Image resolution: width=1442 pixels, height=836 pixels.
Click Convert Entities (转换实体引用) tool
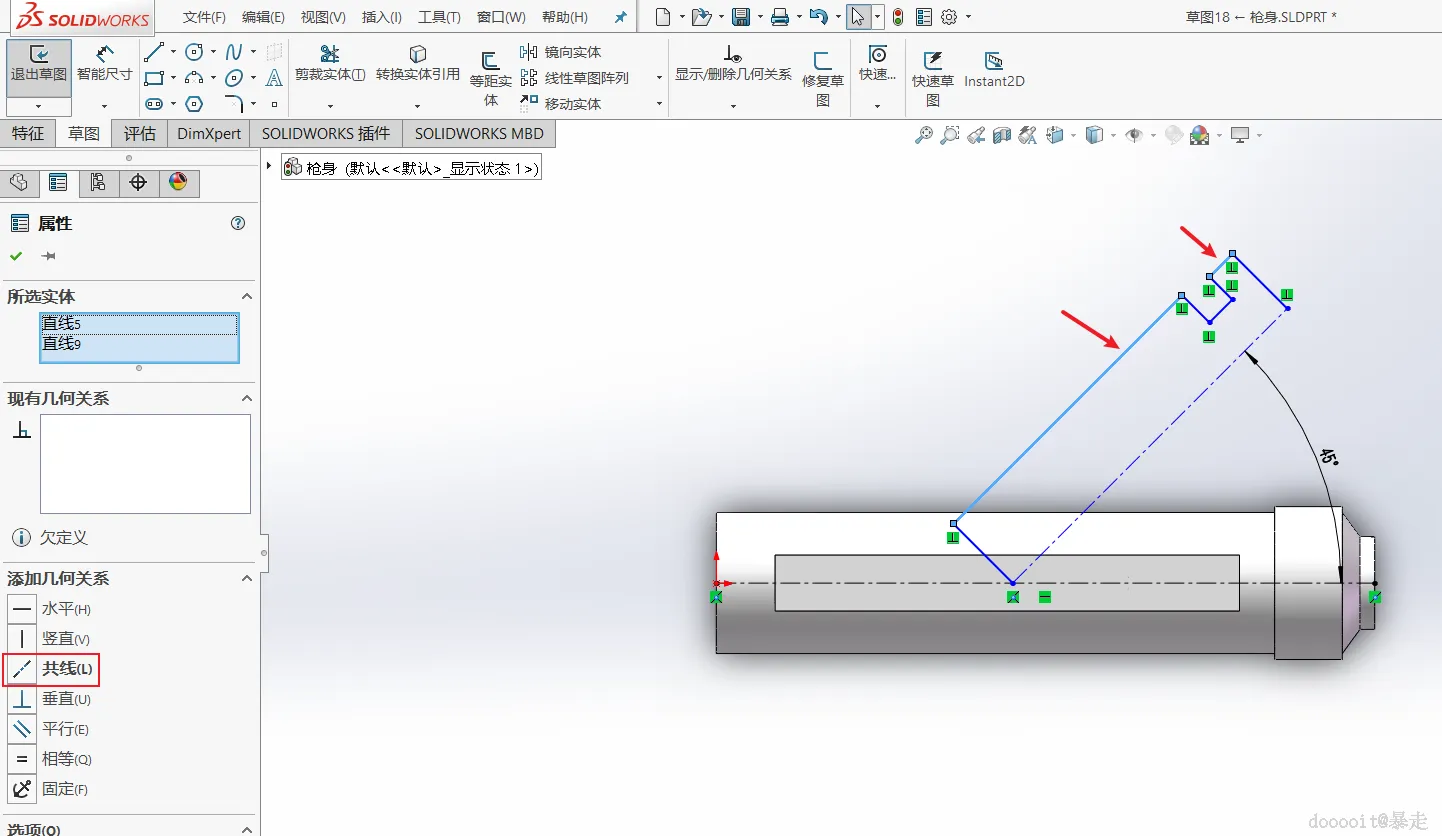tap(418, 64)
